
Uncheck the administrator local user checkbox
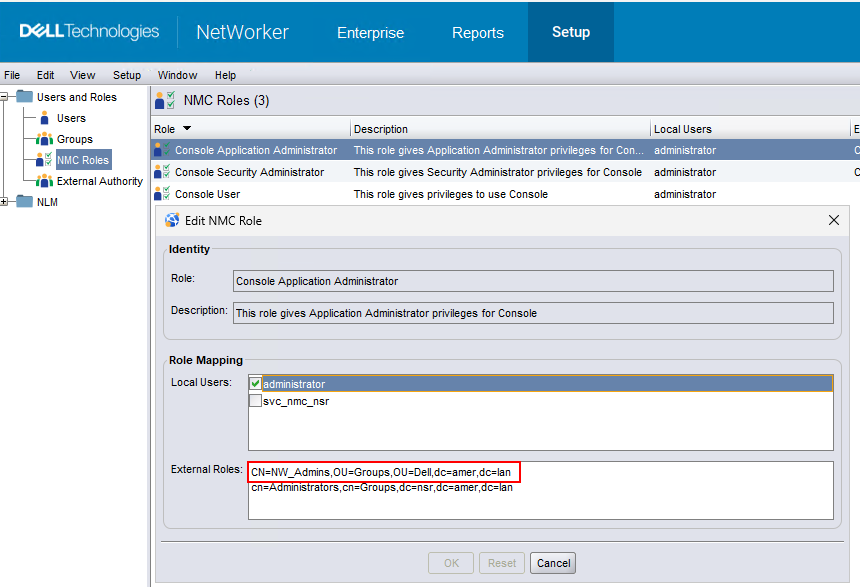click(x=256, y=383)
